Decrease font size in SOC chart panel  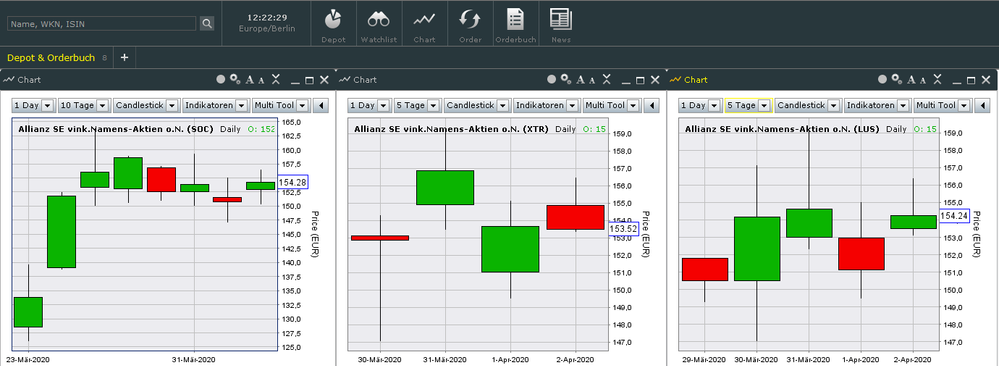tap(261, 80)
